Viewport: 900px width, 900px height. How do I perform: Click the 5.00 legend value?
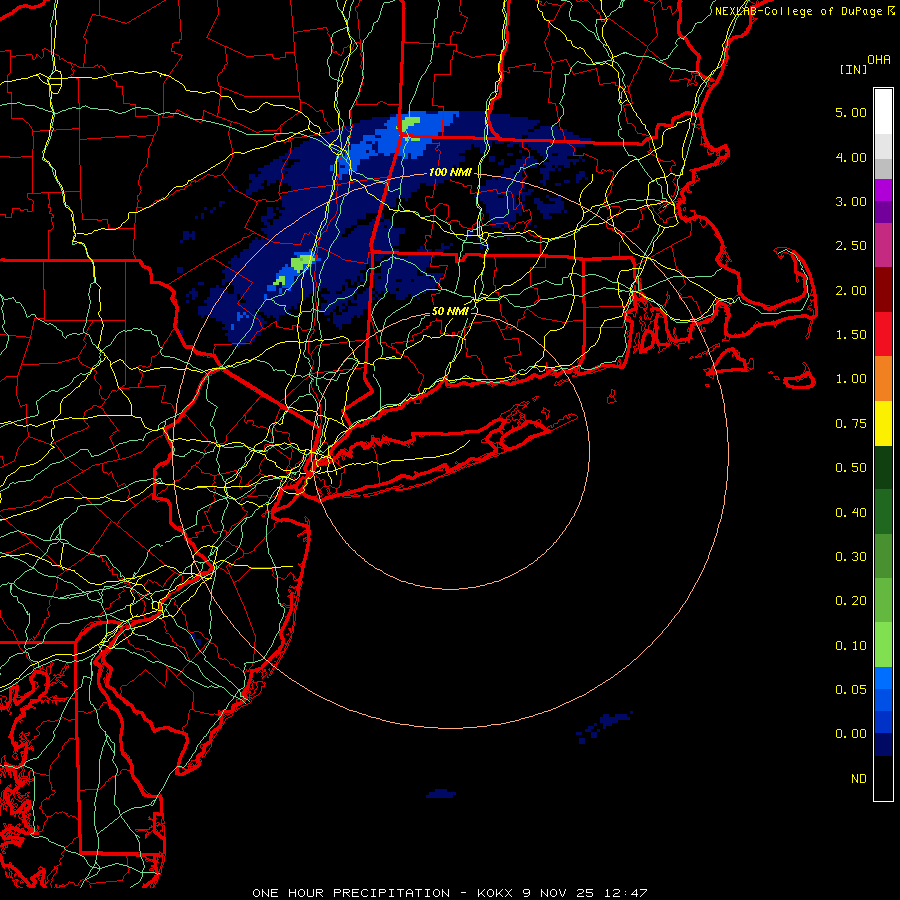coord(851,112)
